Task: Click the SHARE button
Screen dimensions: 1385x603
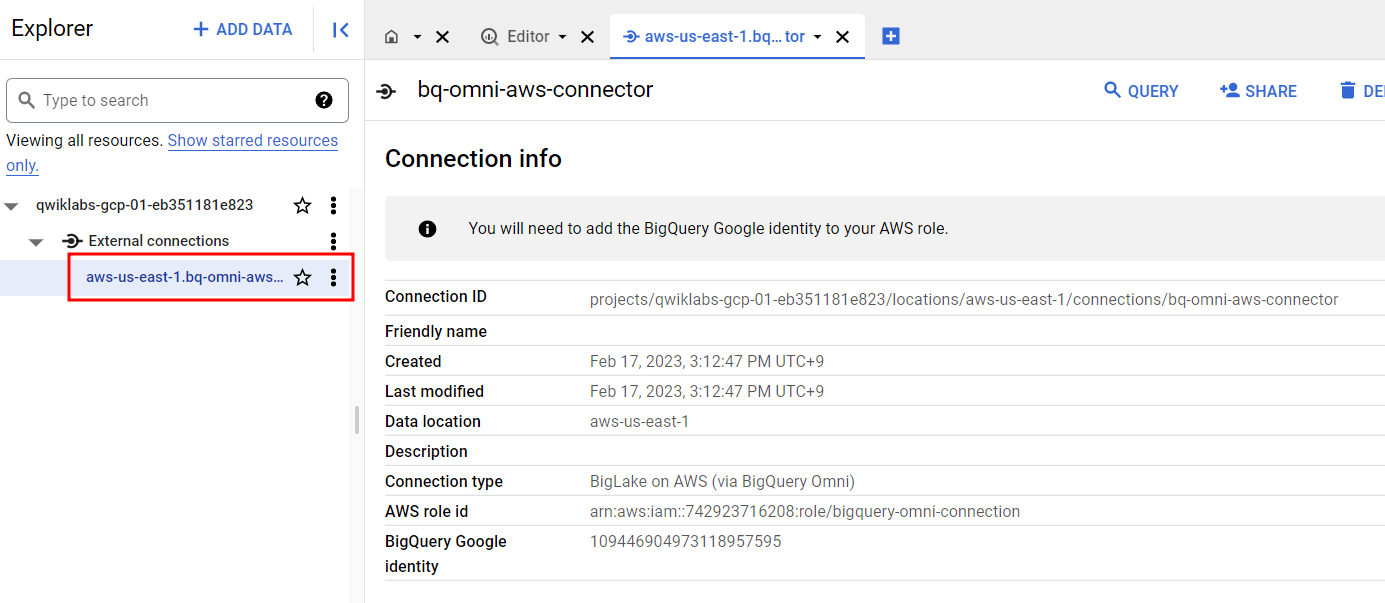Action: pos(1258,91)
